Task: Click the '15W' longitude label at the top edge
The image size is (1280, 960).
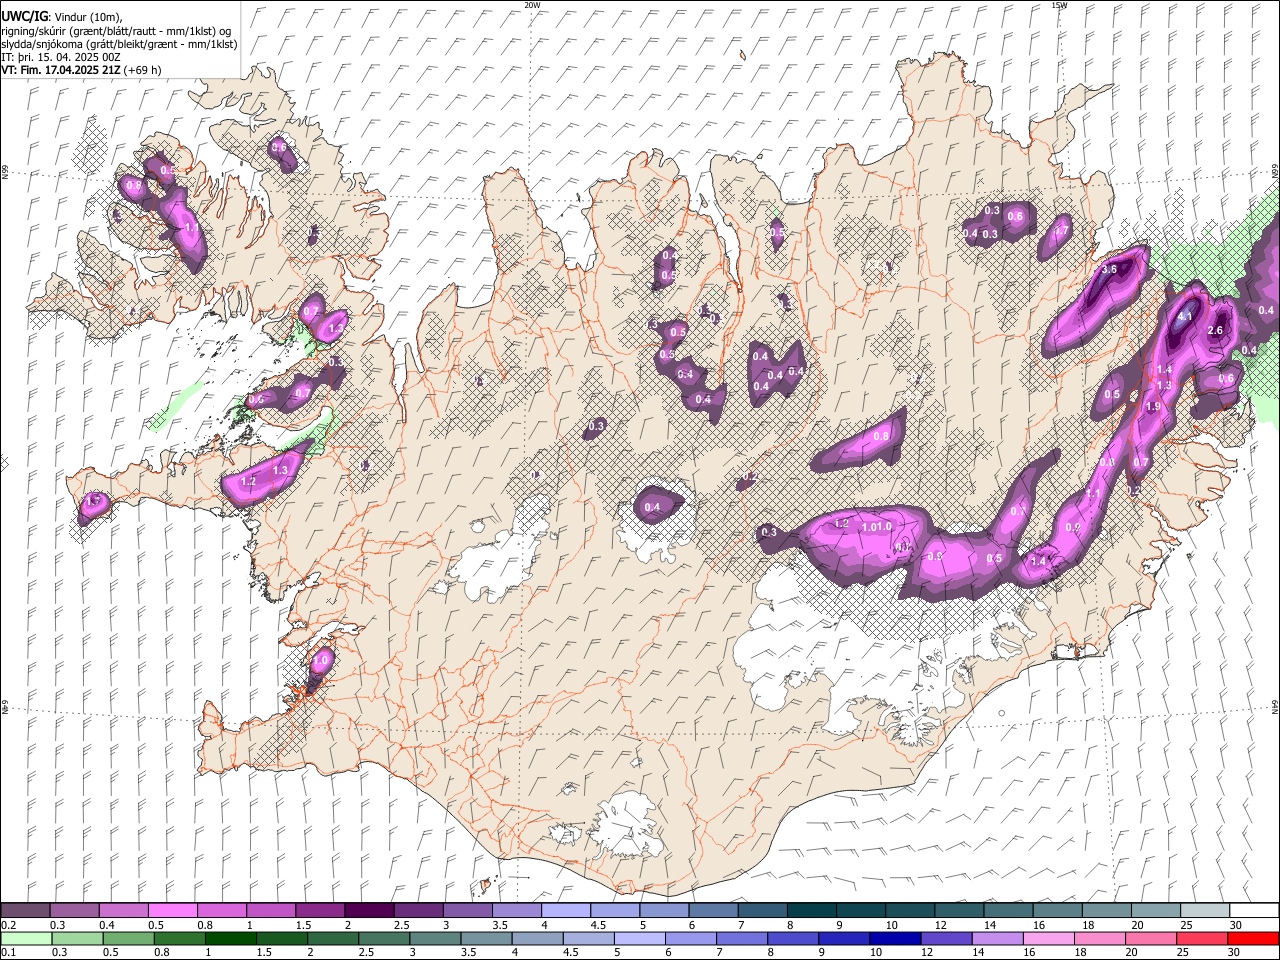Action: click(x=1059, y=5)
